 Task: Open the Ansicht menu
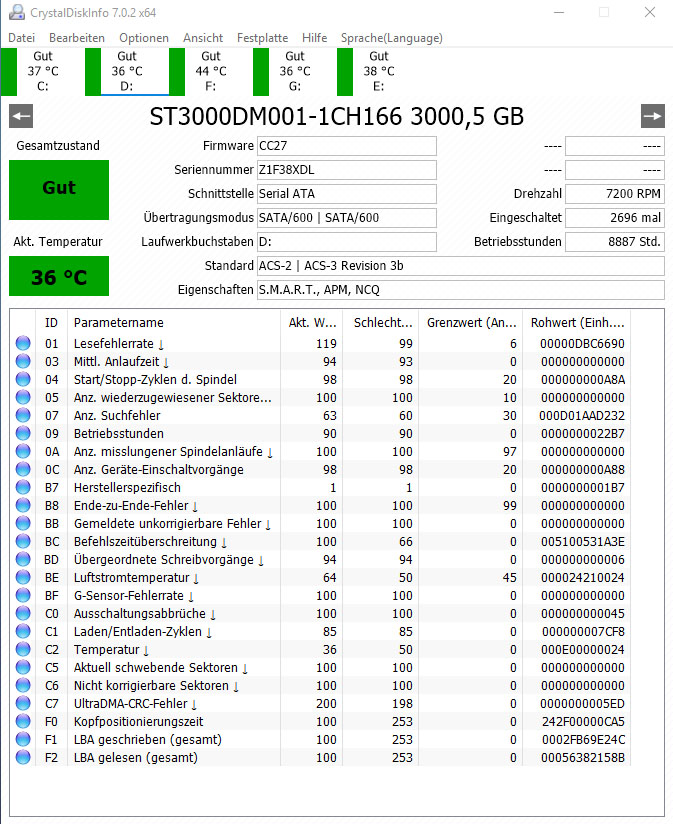coord(203,38)
